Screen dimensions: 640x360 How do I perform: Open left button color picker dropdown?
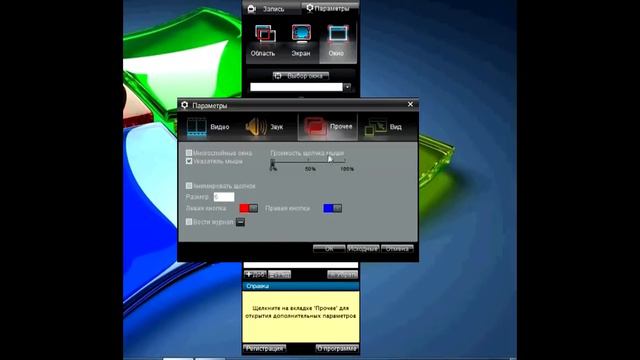(253, 208)
